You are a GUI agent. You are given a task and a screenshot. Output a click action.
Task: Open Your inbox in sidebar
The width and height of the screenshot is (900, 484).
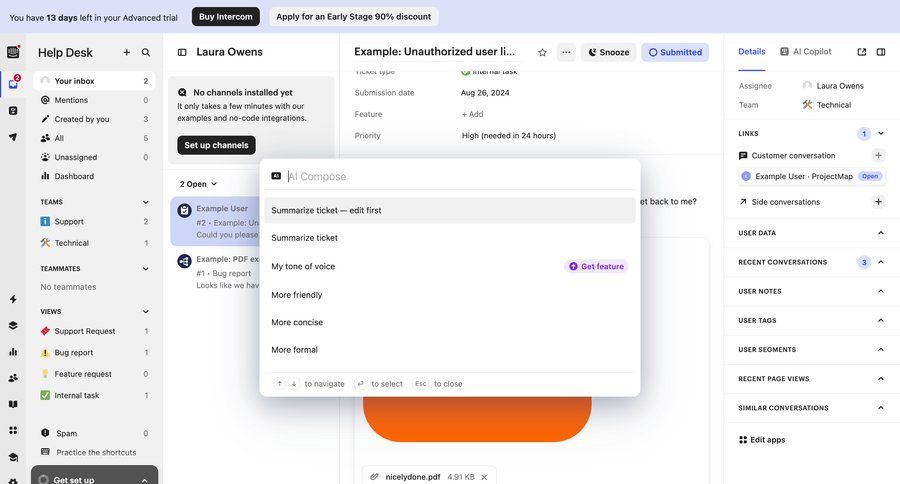[94, 81]
